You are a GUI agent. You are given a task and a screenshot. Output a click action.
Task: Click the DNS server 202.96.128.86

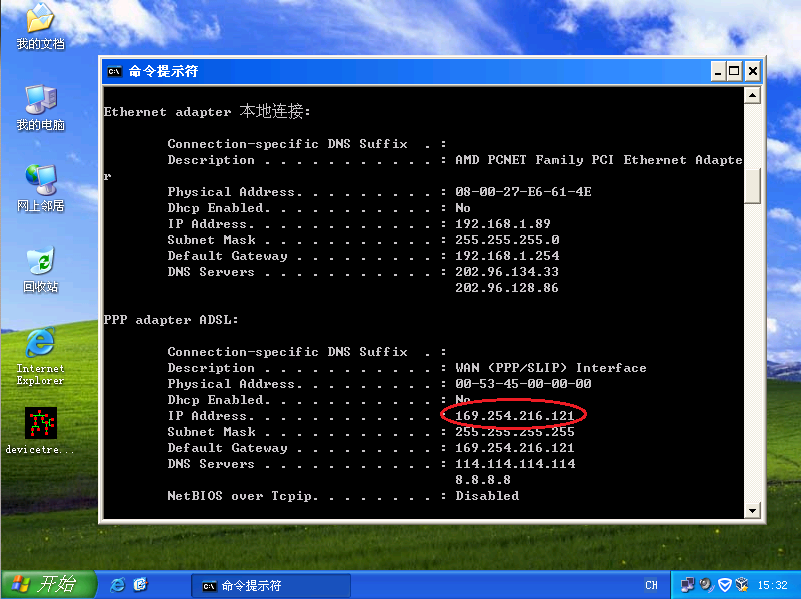pos(507,288)
